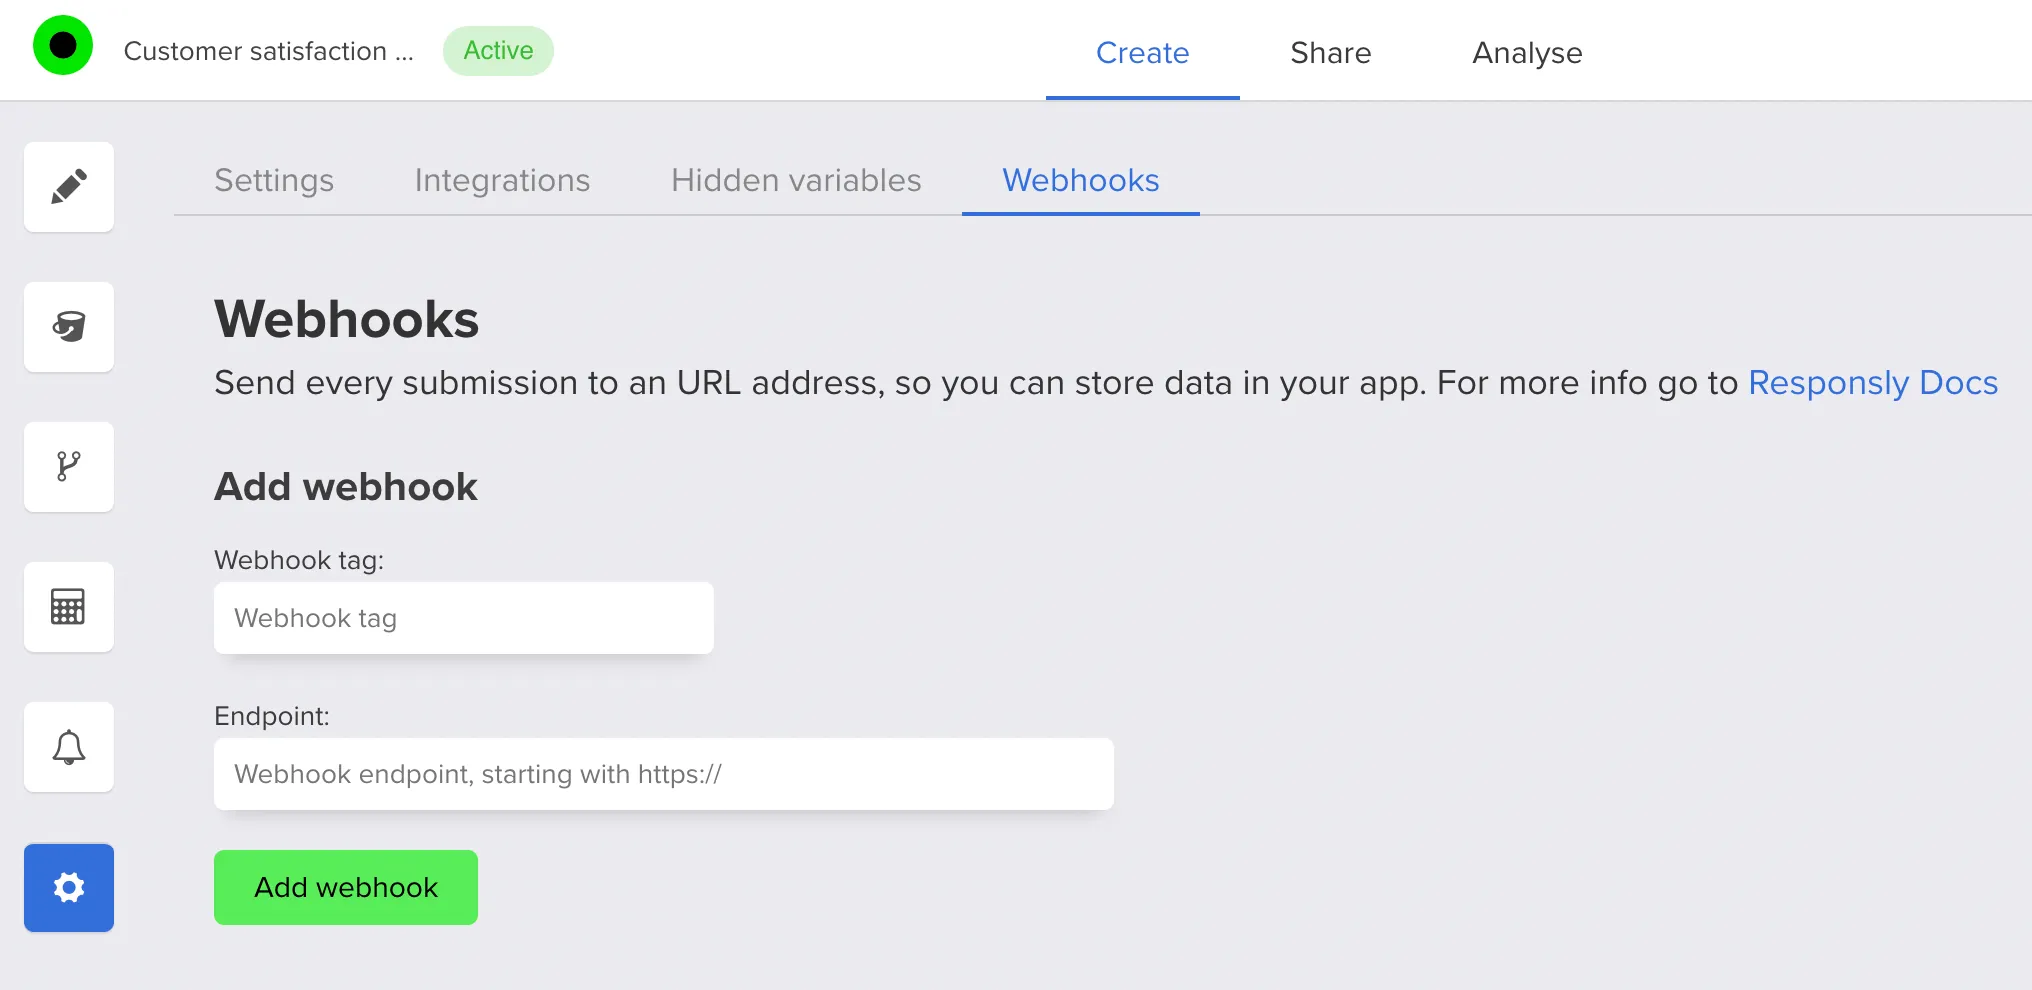Select the Webhooks tab
The image size is (2032, 990).
(x=1080, y=181)
